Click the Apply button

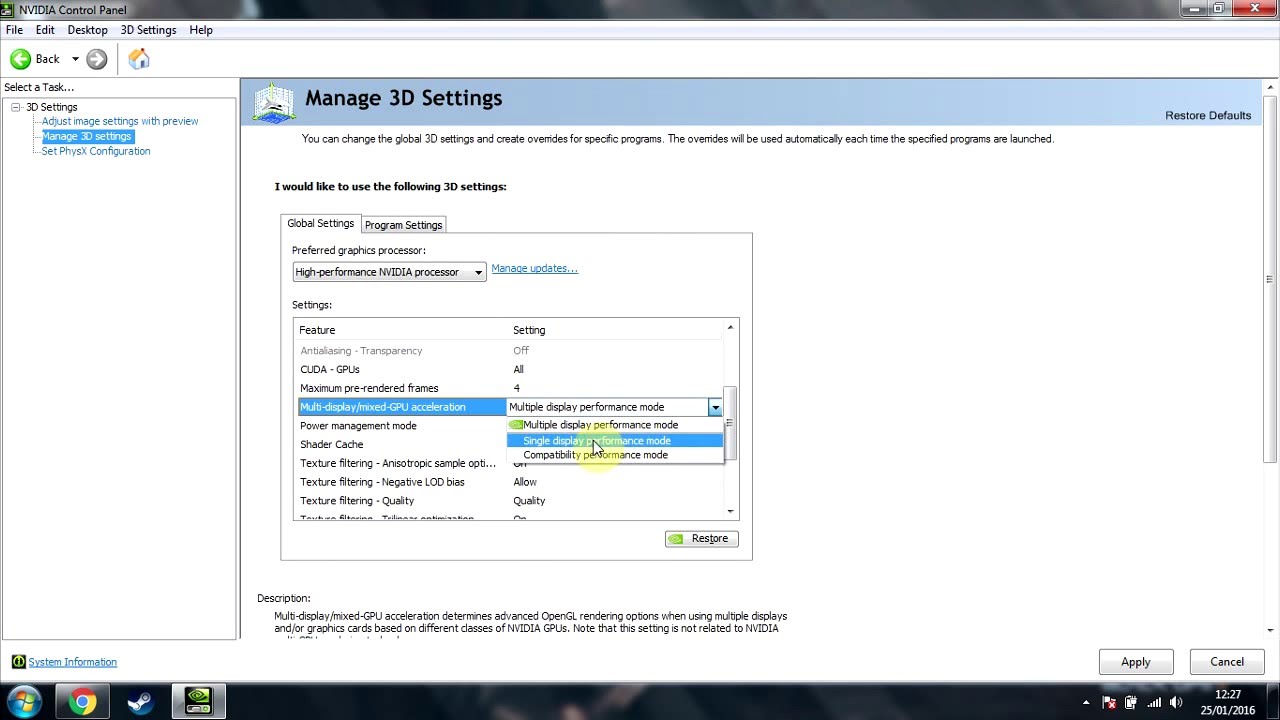[1136, 662]
